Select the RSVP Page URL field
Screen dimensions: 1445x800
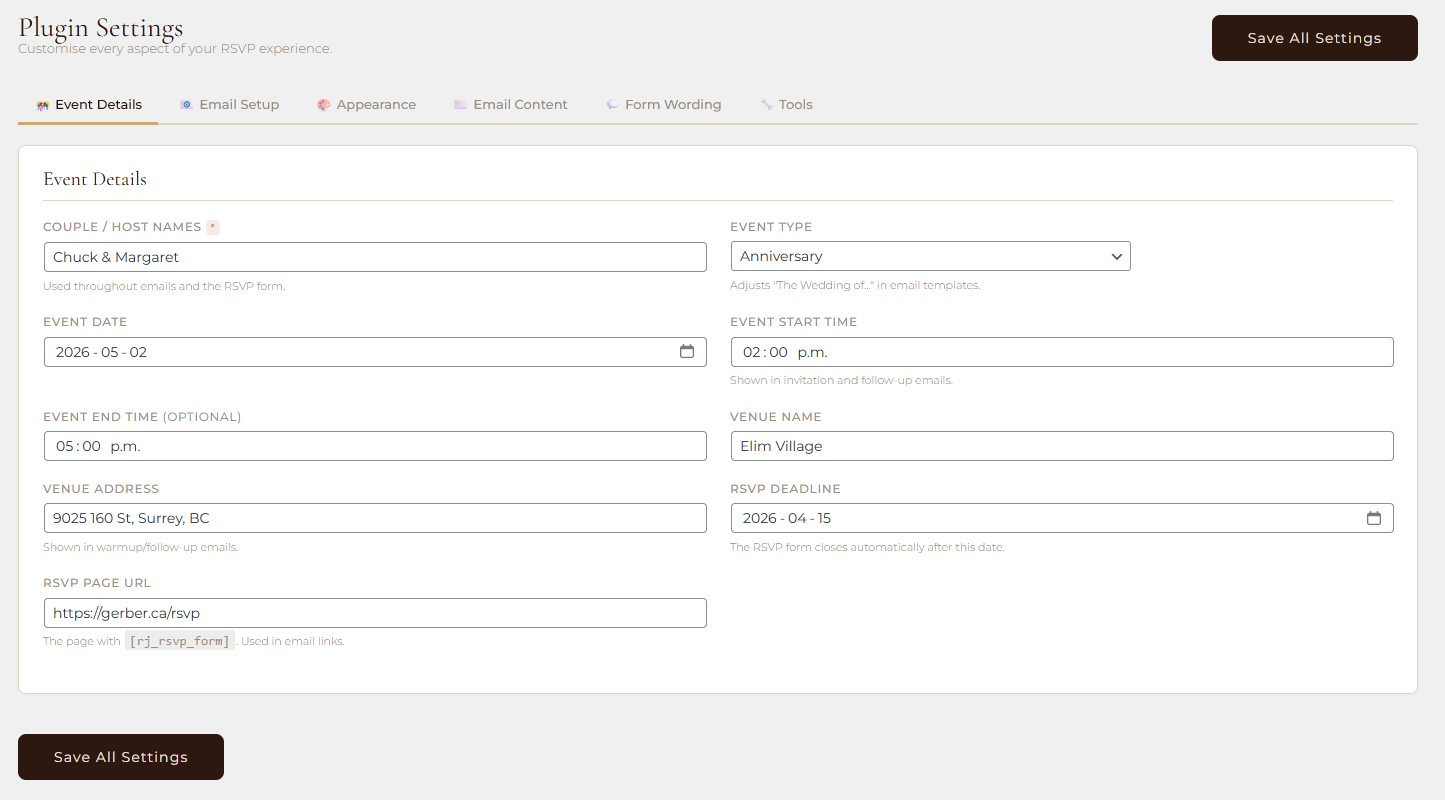click(375, 613)
